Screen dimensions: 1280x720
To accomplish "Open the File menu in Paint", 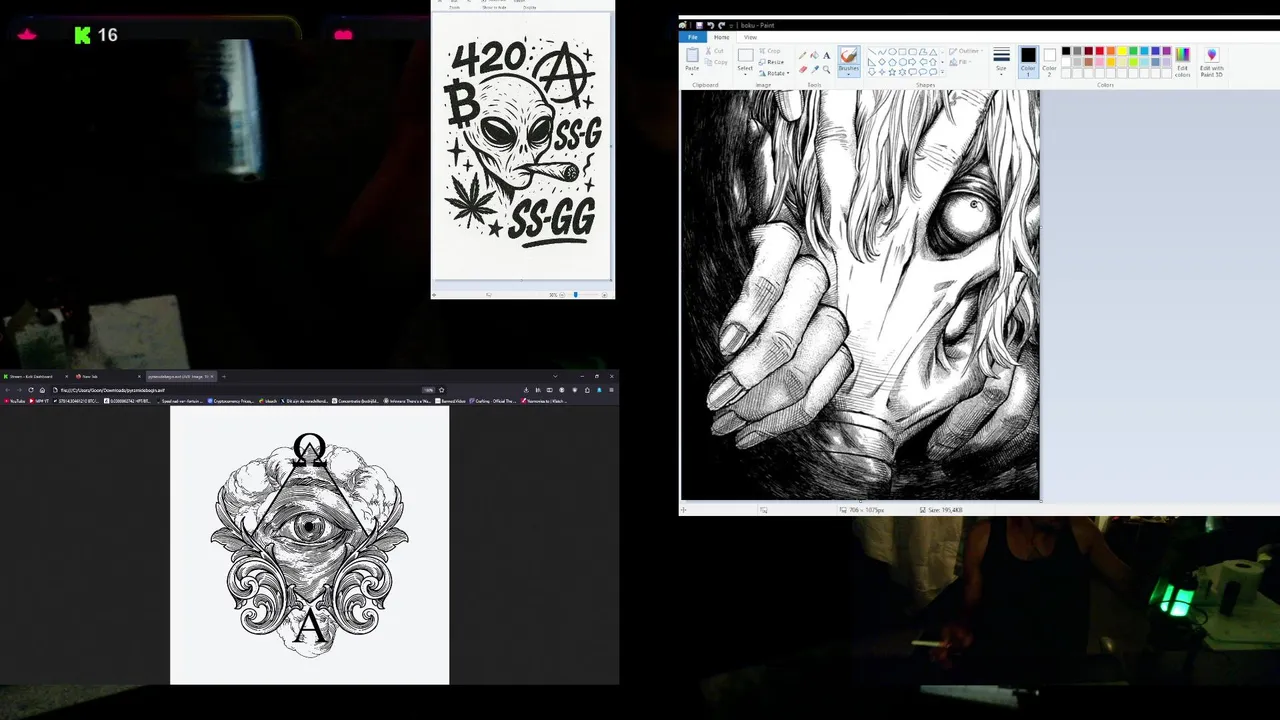I will pyautogui.click(x=692, y=37).
